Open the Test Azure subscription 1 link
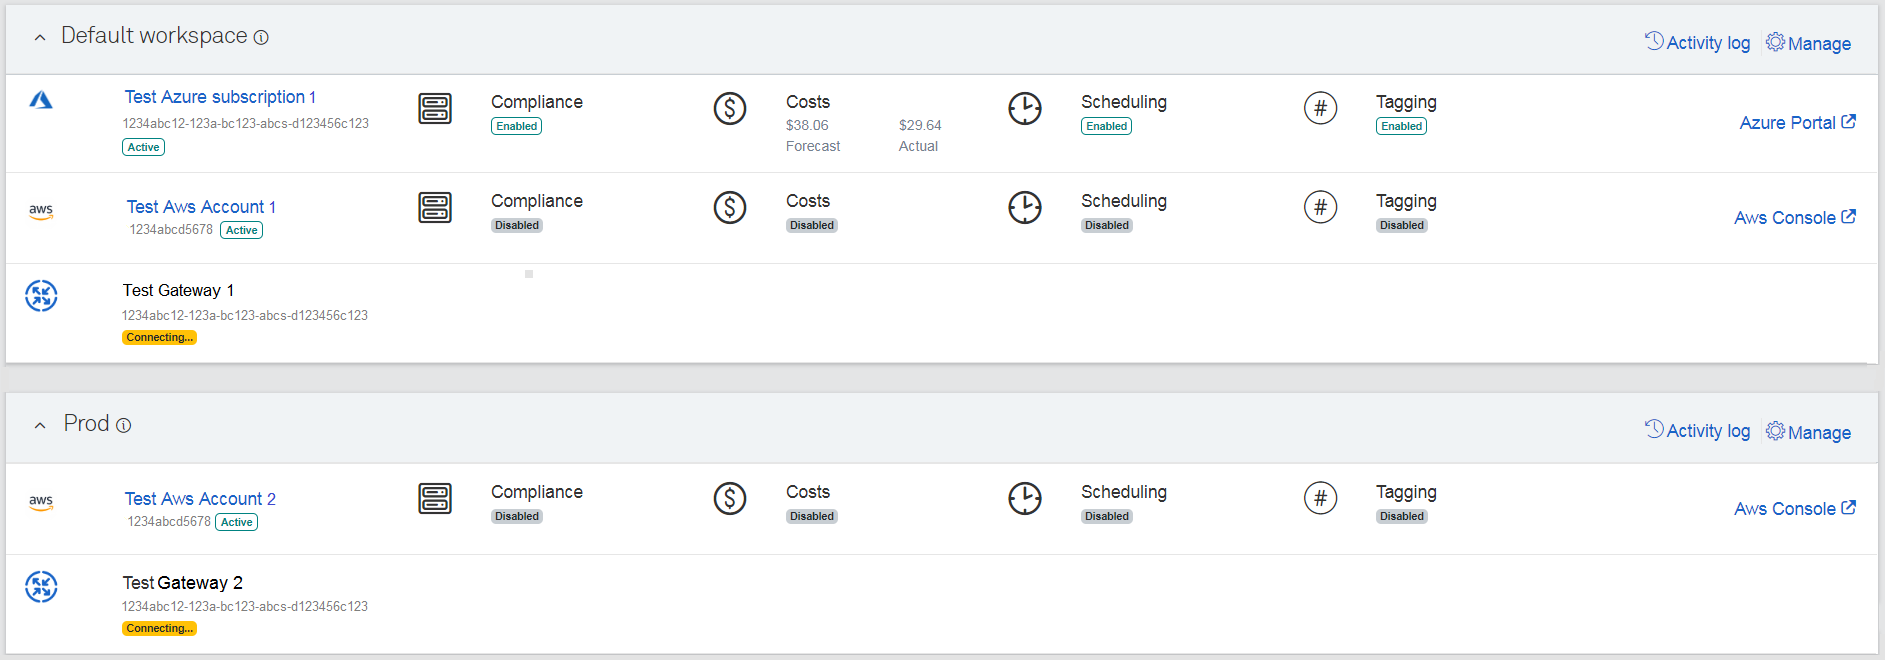1885x660 pixels. coord(219,97)
